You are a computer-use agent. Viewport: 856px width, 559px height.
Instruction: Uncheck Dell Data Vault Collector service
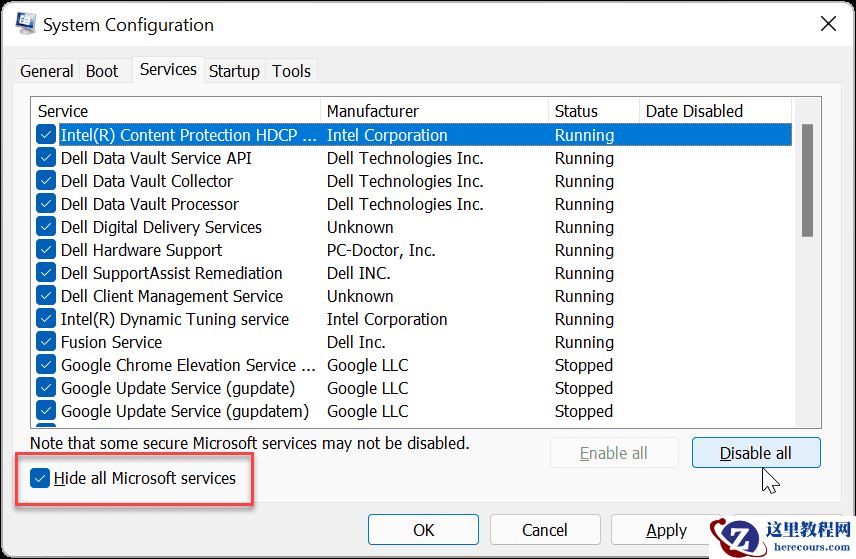46,181
